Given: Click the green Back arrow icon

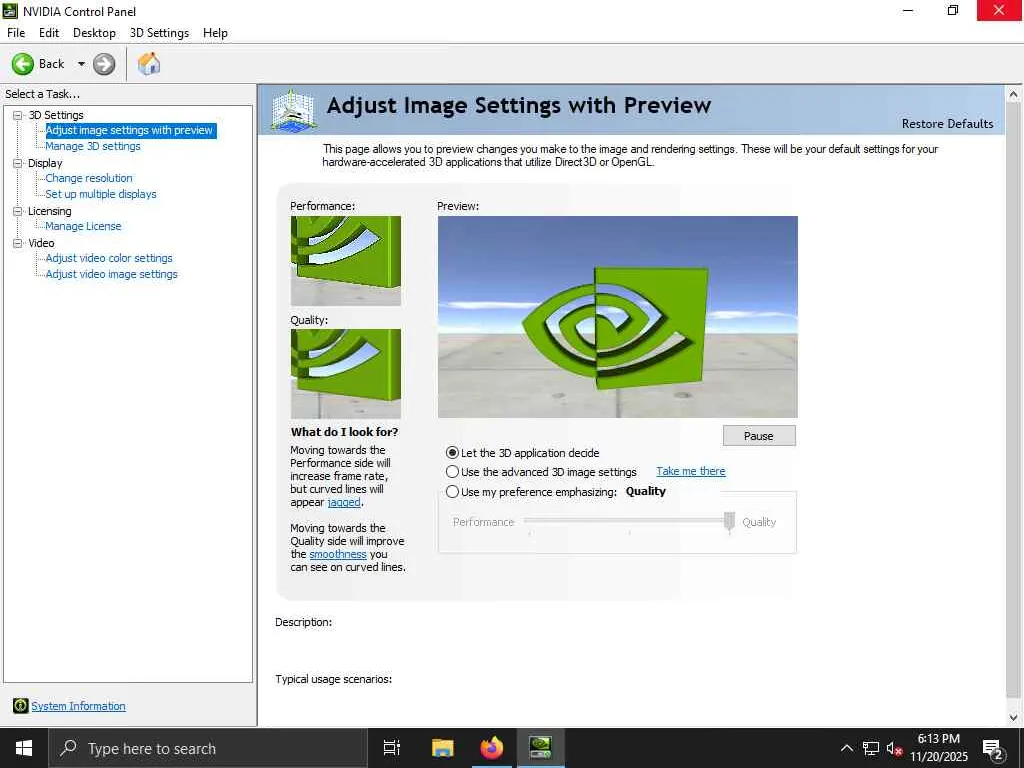Looking at the screenshot, I should pyautogui.click(x=23, y=64).
